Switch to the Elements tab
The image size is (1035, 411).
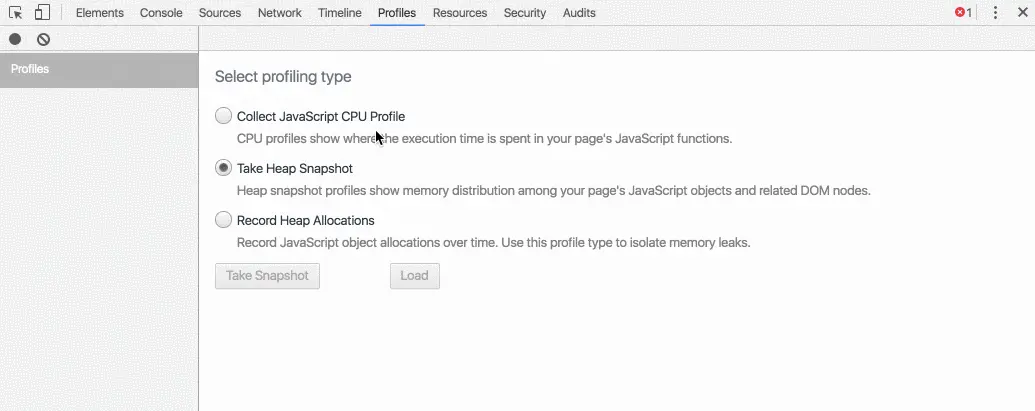[100, 13]
